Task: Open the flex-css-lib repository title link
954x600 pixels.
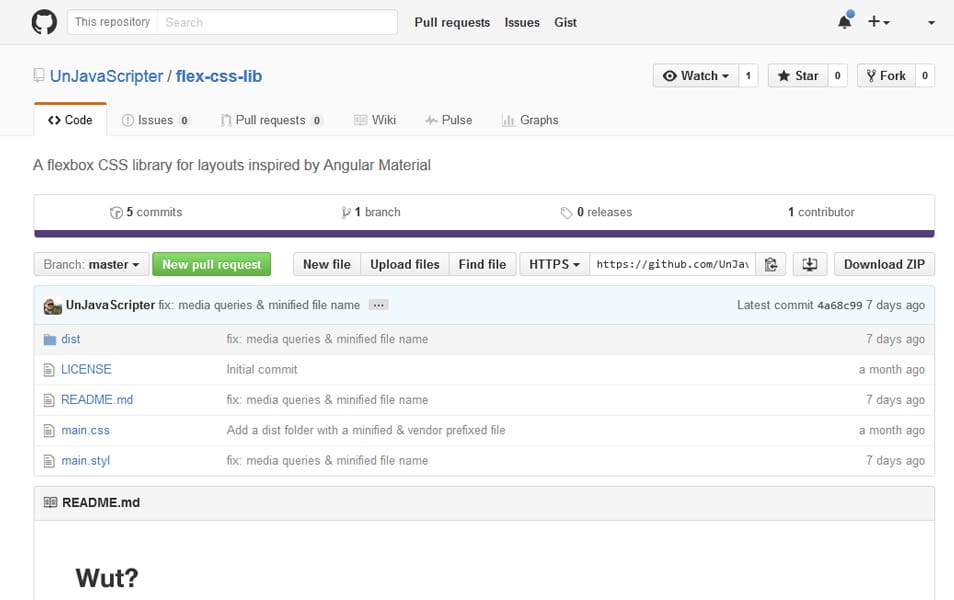Action: pos(219,76)
